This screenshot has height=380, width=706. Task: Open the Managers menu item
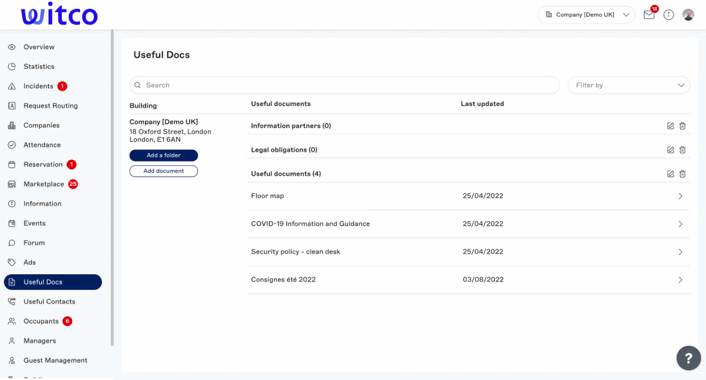(40, 341)
